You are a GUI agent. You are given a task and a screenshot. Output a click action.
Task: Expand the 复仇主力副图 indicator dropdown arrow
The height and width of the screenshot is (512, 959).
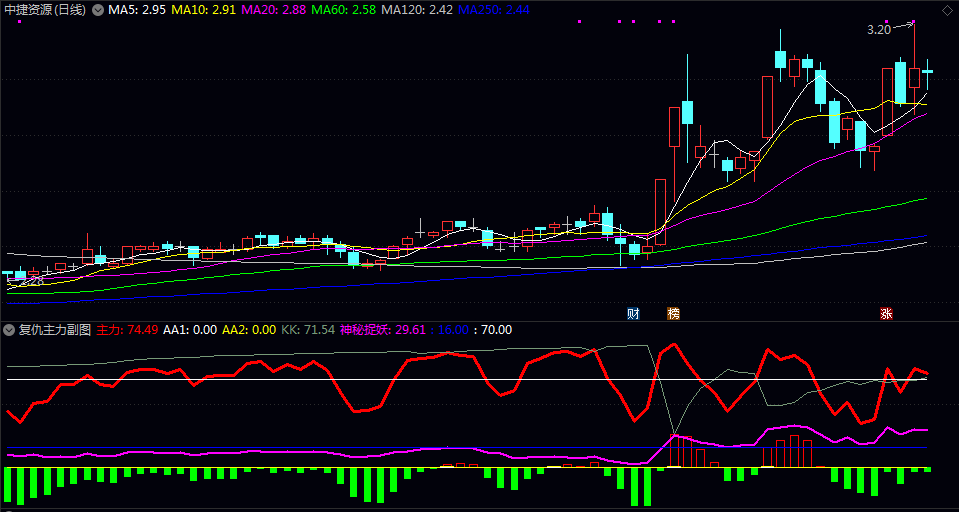coord(9,329)
